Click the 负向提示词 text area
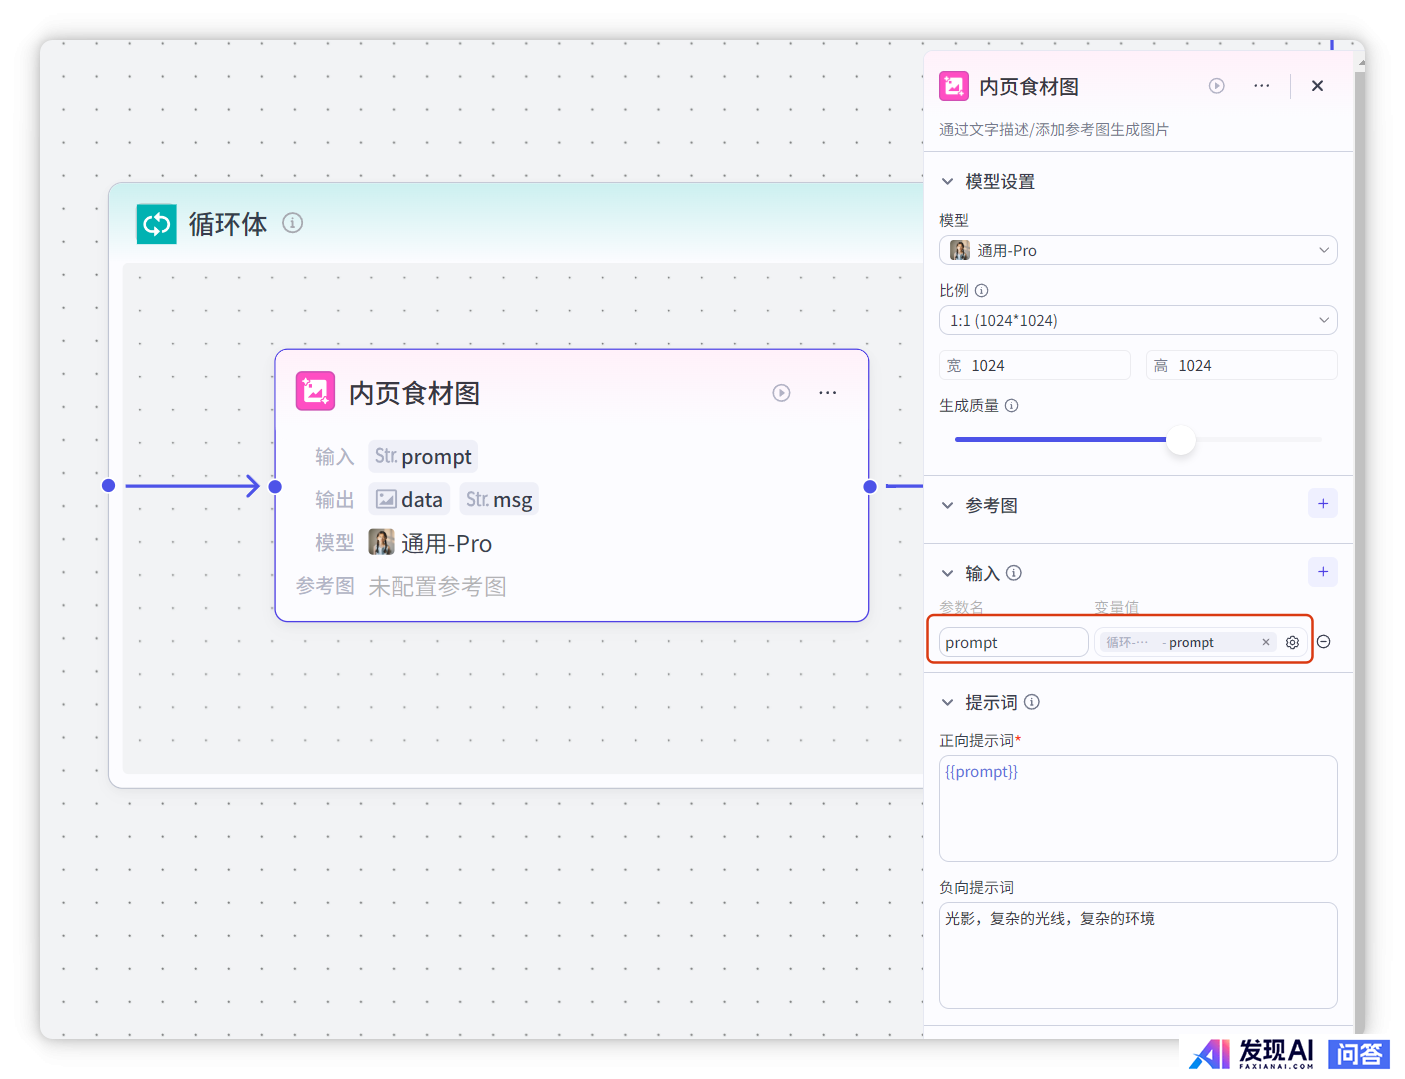Screen dimensions: 1405x1079 [x=1137, y=955]
